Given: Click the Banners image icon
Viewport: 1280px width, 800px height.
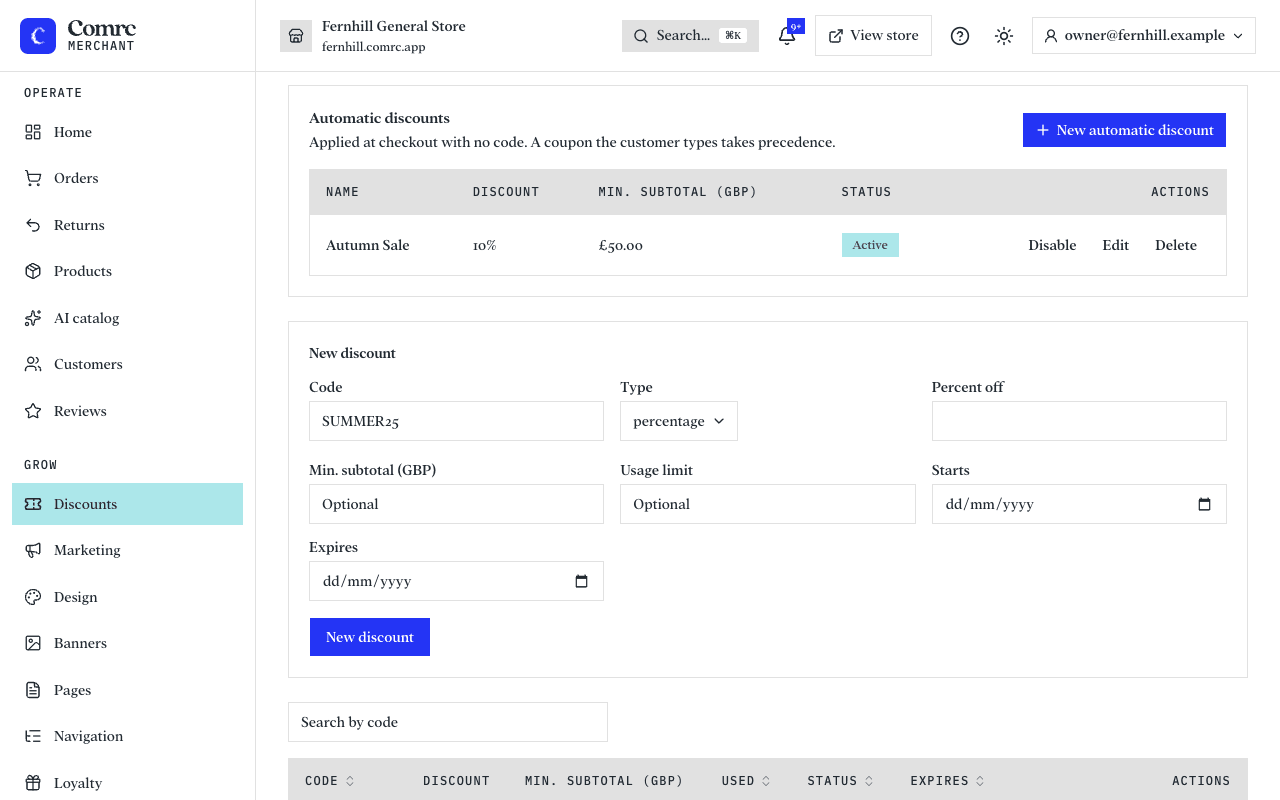Looking at the screenshot, I should pos(33,643).
